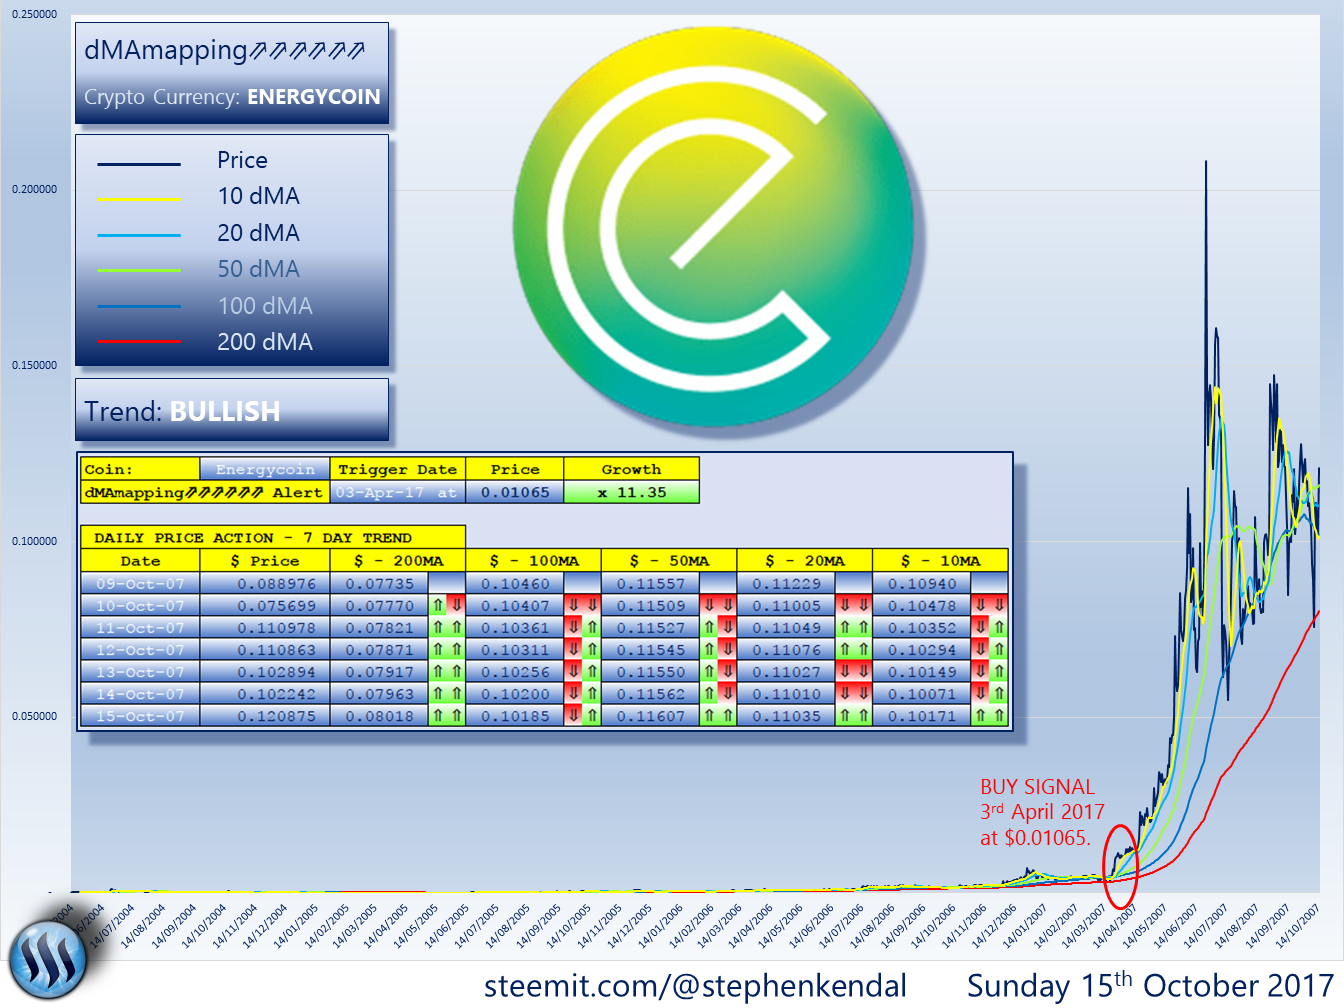Select the '03-Apr-17 at' trigger date cell

[x=397, y=492]
